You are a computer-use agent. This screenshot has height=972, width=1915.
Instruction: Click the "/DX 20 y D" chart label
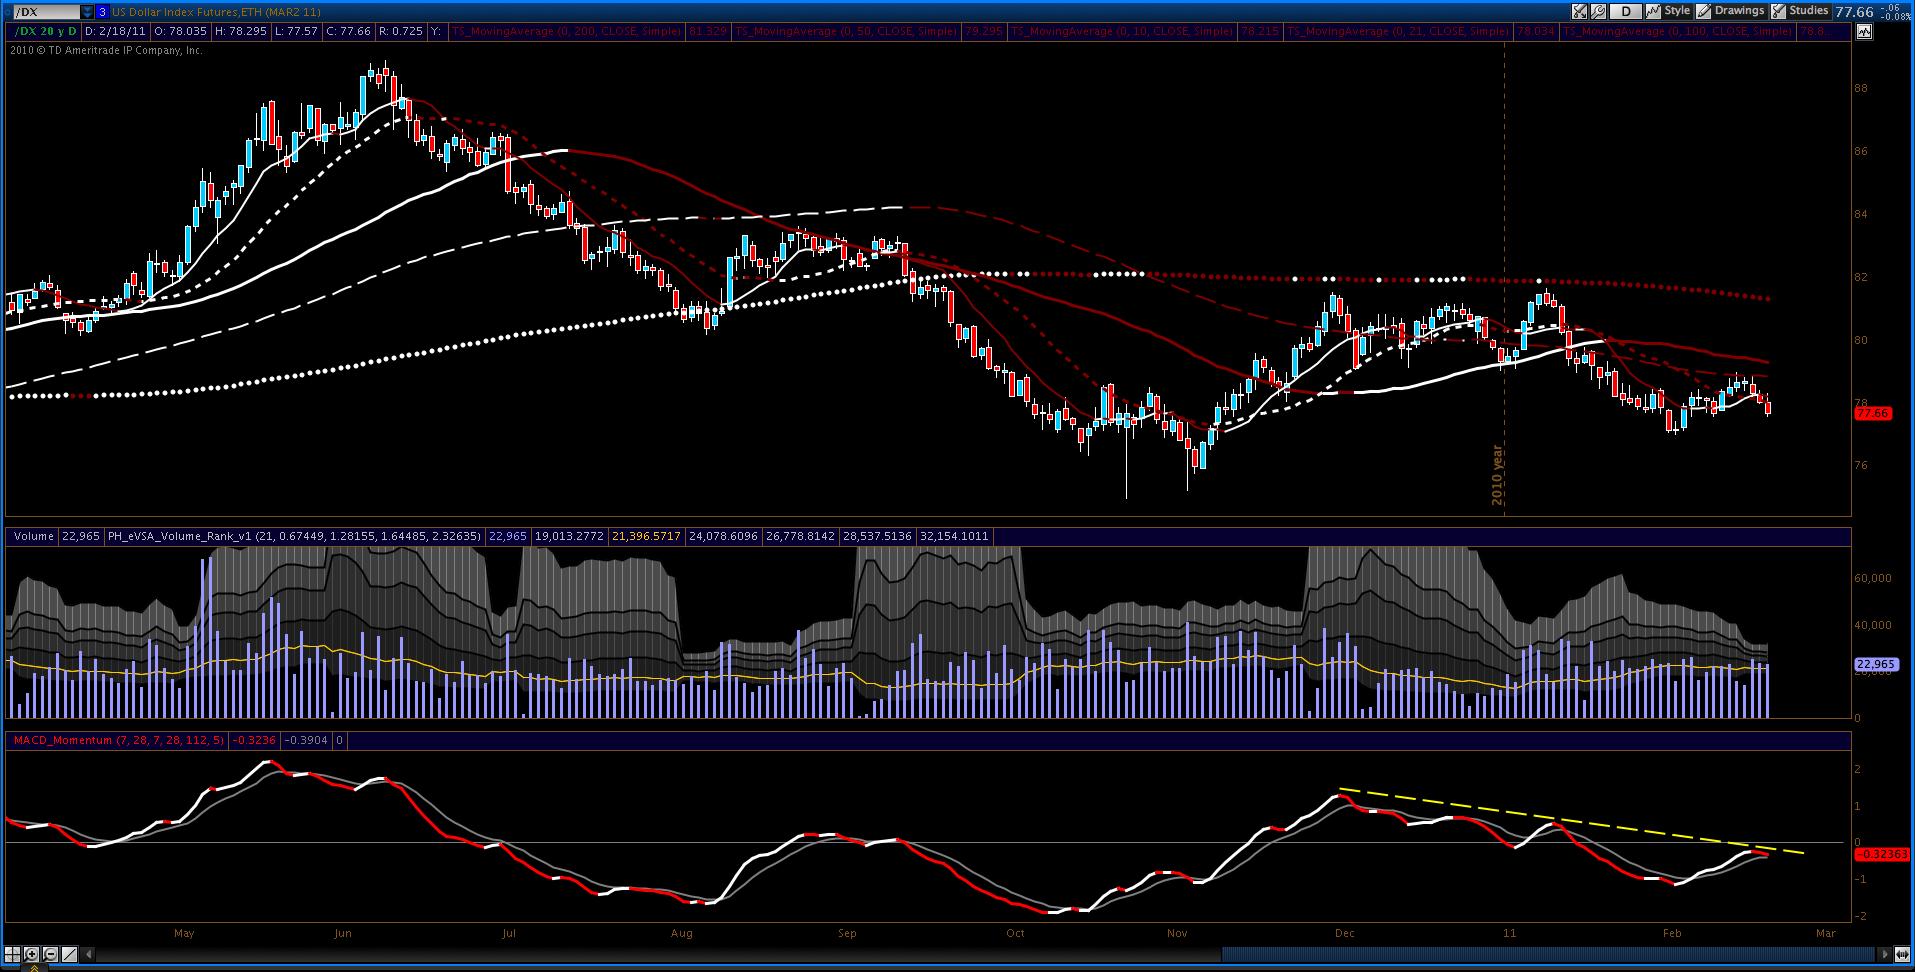pyautogui.click(x=45, y=31)
